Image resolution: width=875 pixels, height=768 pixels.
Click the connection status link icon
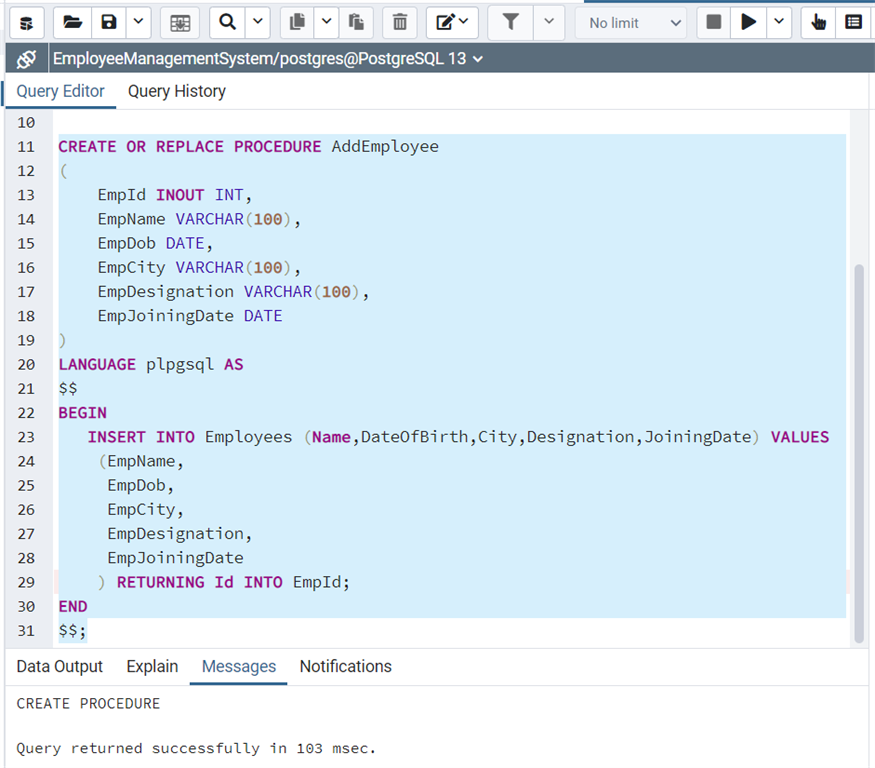(x=26, y=59)
